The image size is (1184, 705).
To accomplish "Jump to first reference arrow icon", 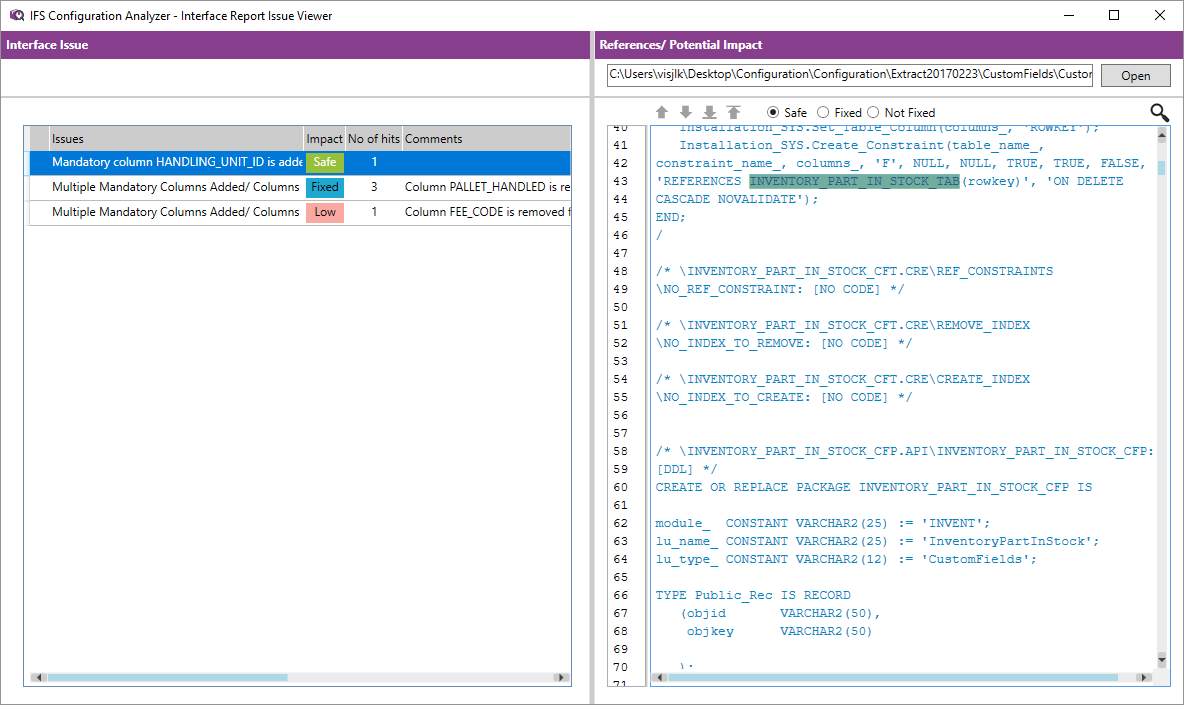I will pos(733,113).
